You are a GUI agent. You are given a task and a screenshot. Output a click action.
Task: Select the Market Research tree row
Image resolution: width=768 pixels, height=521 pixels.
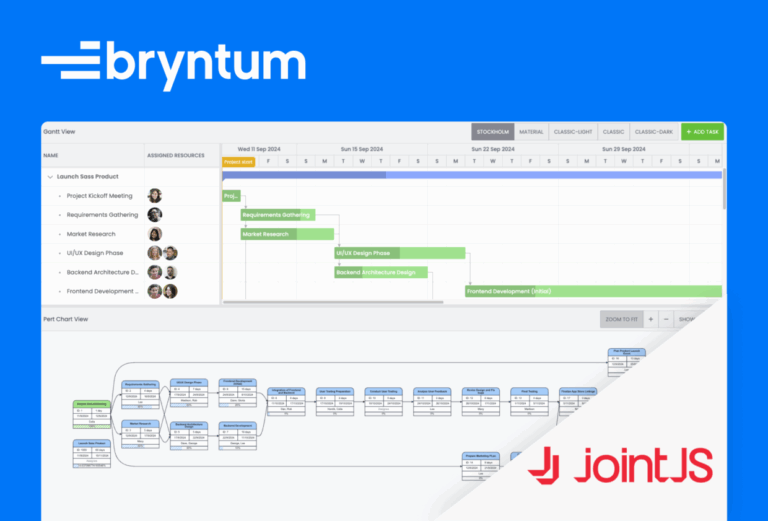131,234
